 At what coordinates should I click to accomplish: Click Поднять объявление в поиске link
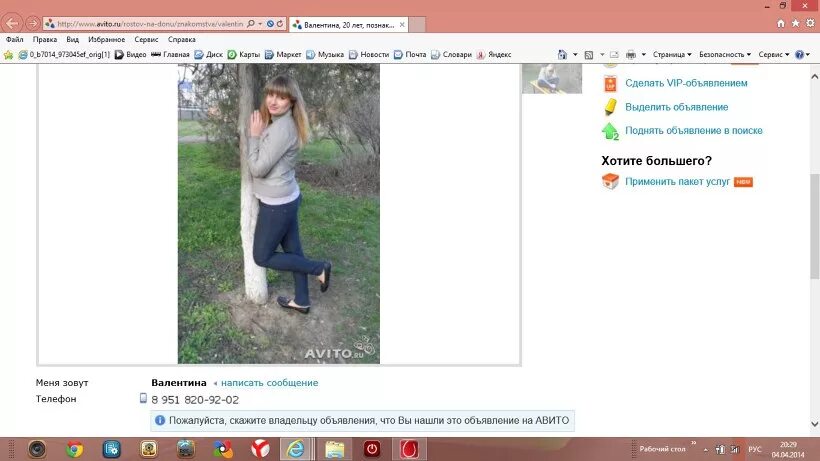pos(694,131)
